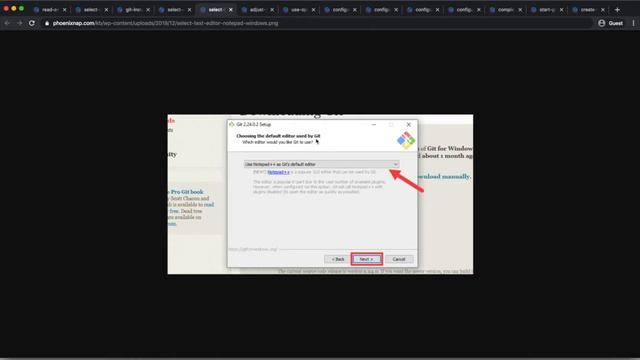Reload the current page
The width and height of the screenshot is (640, 360).
[32, 23]
